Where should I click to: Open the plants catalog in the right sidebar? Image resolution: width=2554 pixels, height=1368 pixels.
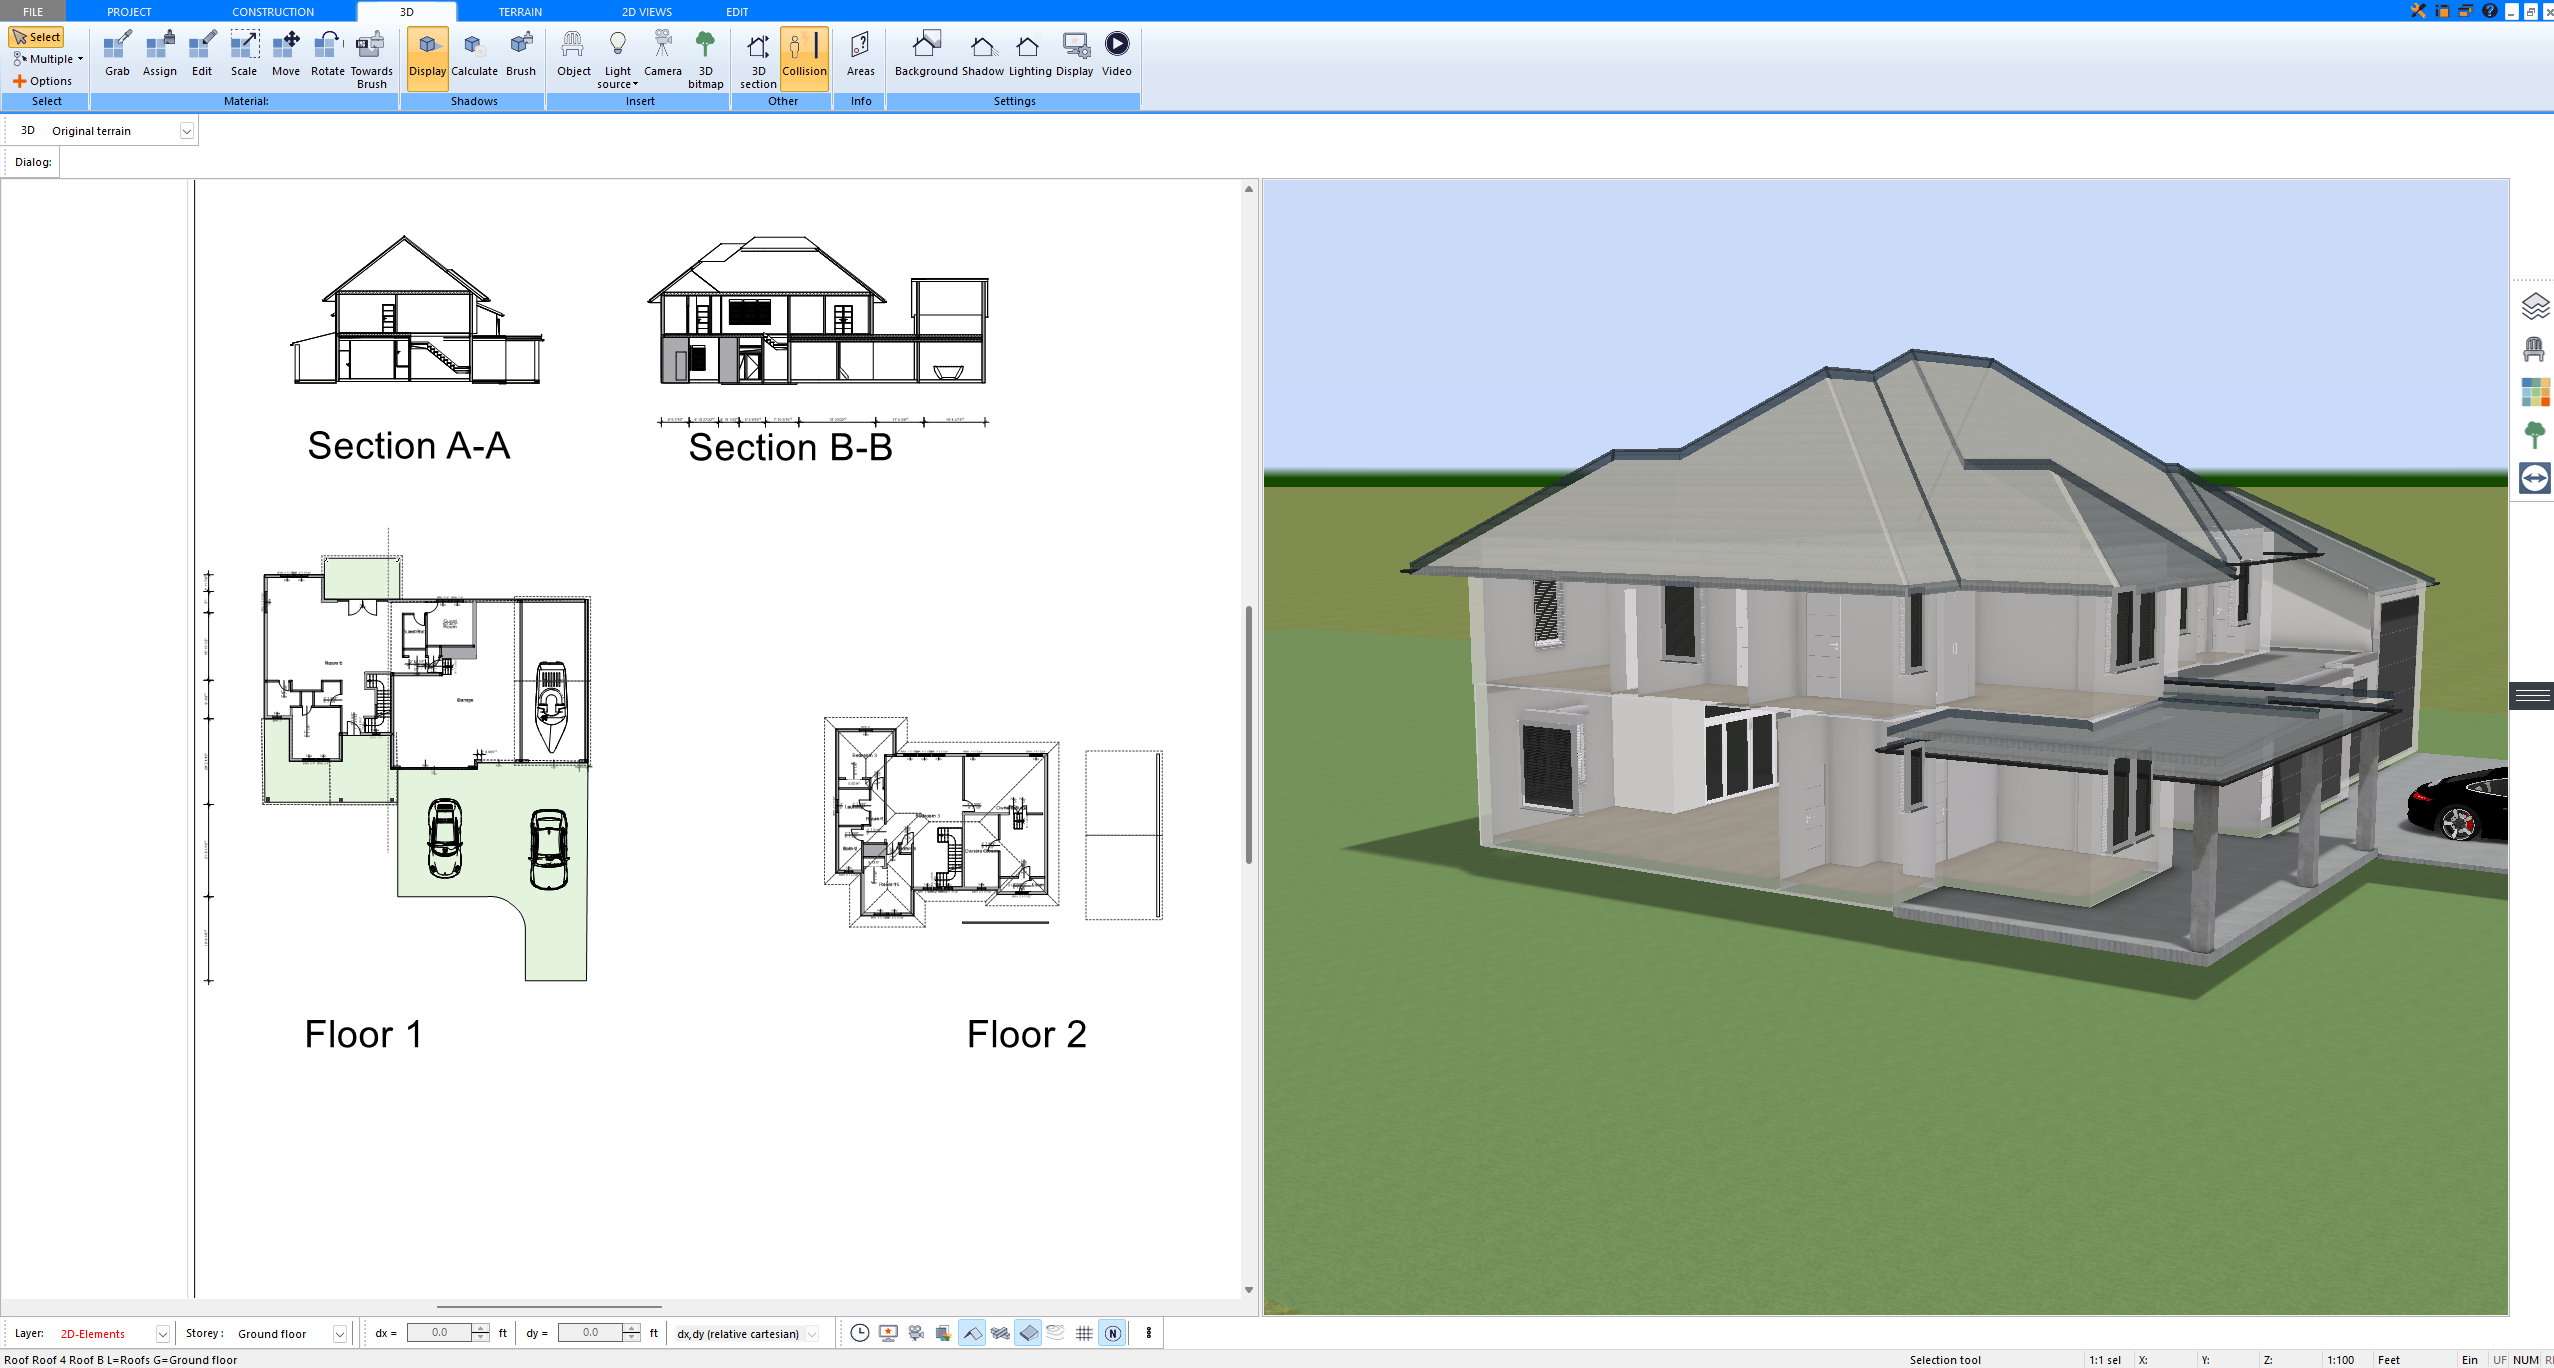[x=2535, y=434]
